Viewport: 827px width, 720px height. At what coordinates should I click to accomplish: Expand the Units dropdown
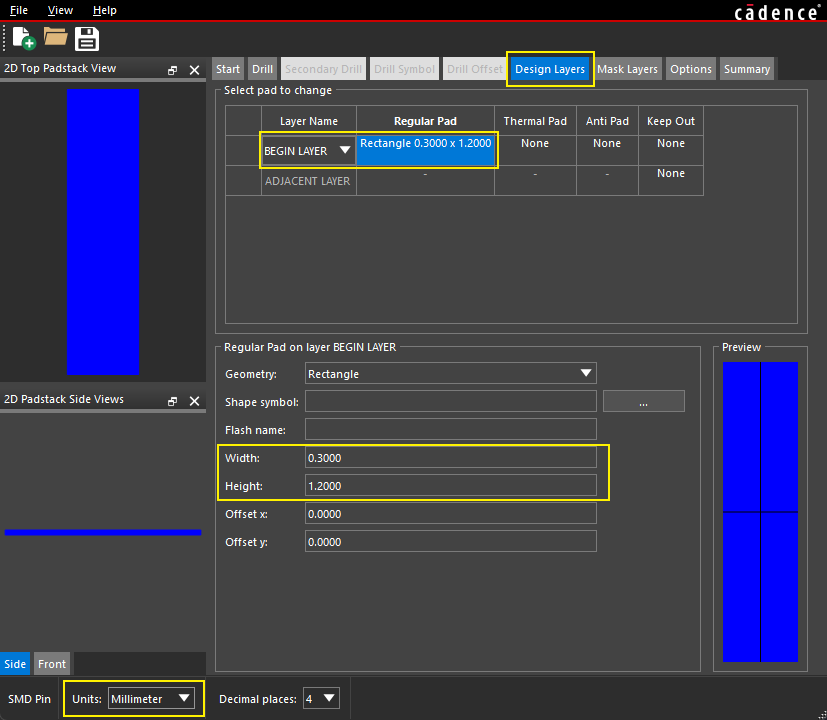[151, 698]
